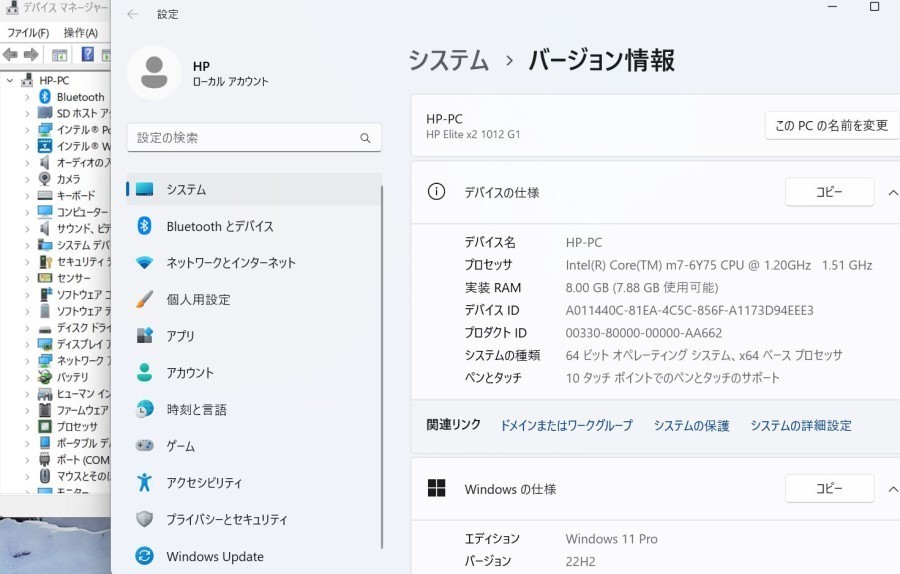This screenshot has width=900, height=574.
Task: Open ネットワークとインターネット wifi icon
Action: pyautogui.click(x=144, y=263)
